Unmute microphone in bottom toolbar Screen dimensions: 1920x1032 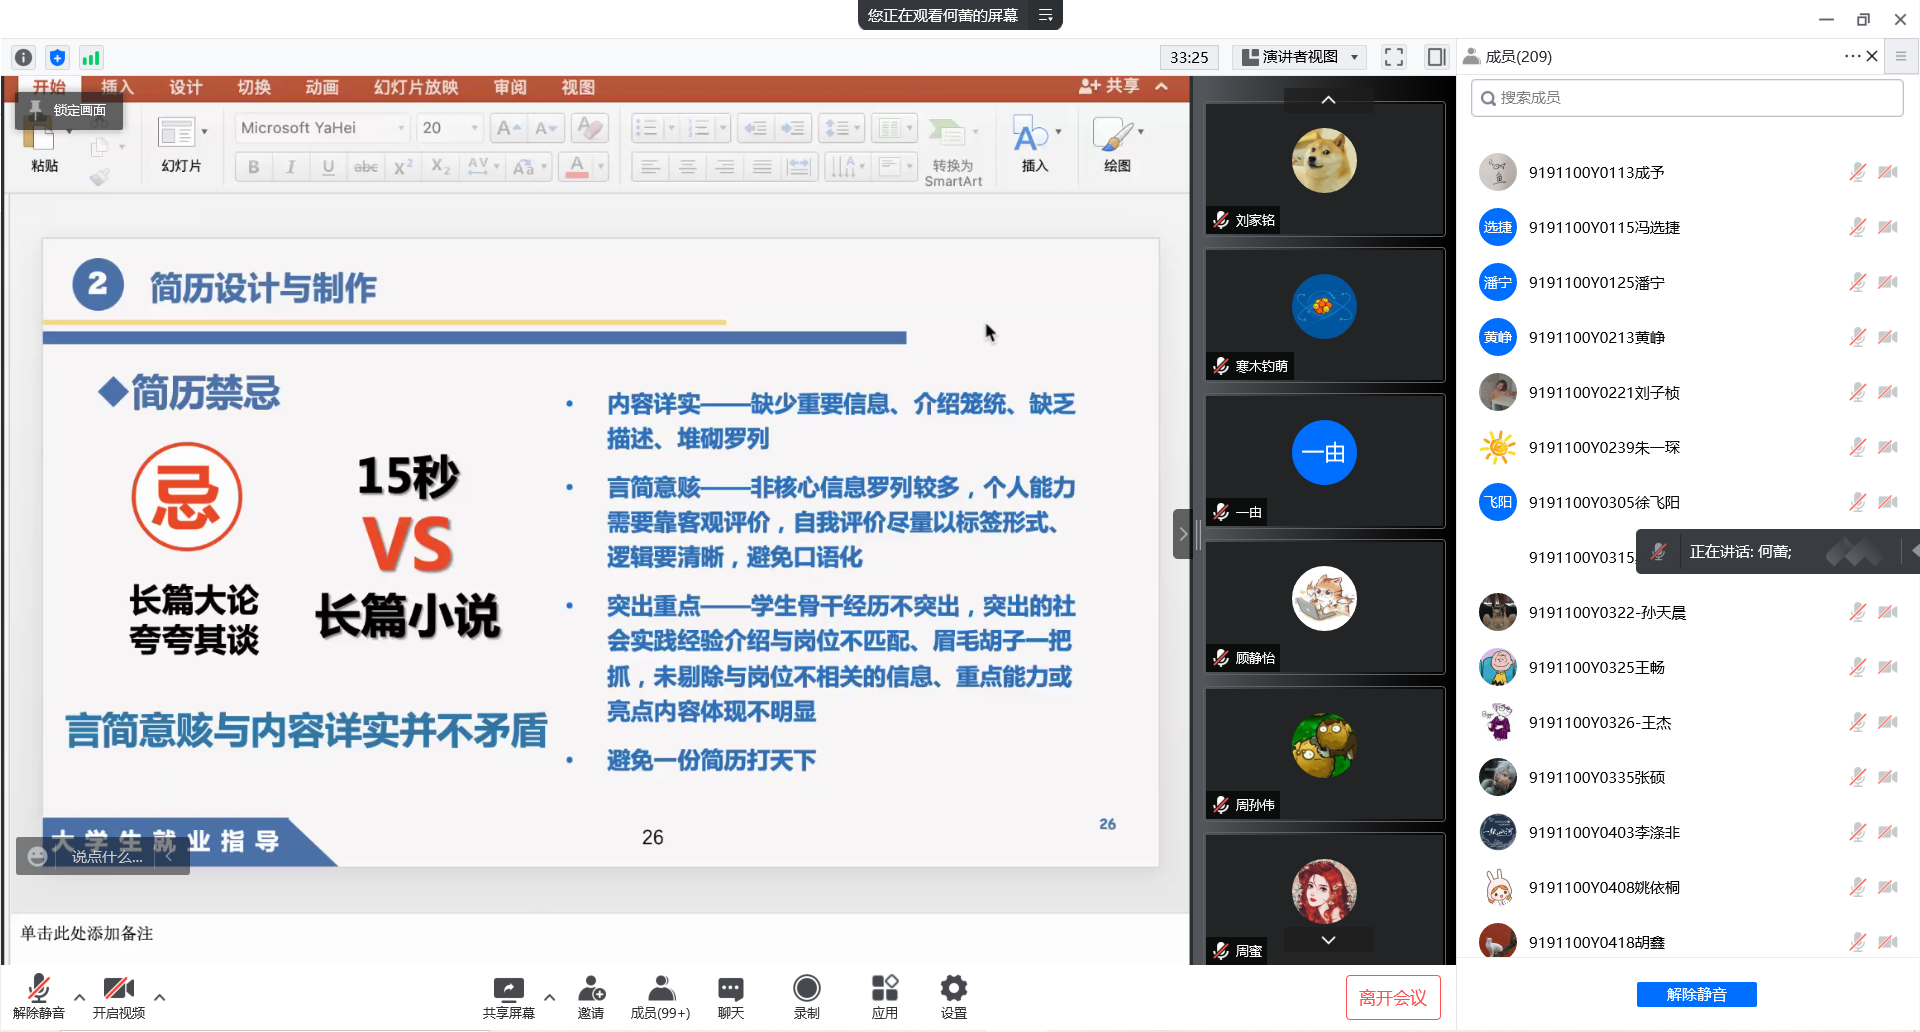38,996
